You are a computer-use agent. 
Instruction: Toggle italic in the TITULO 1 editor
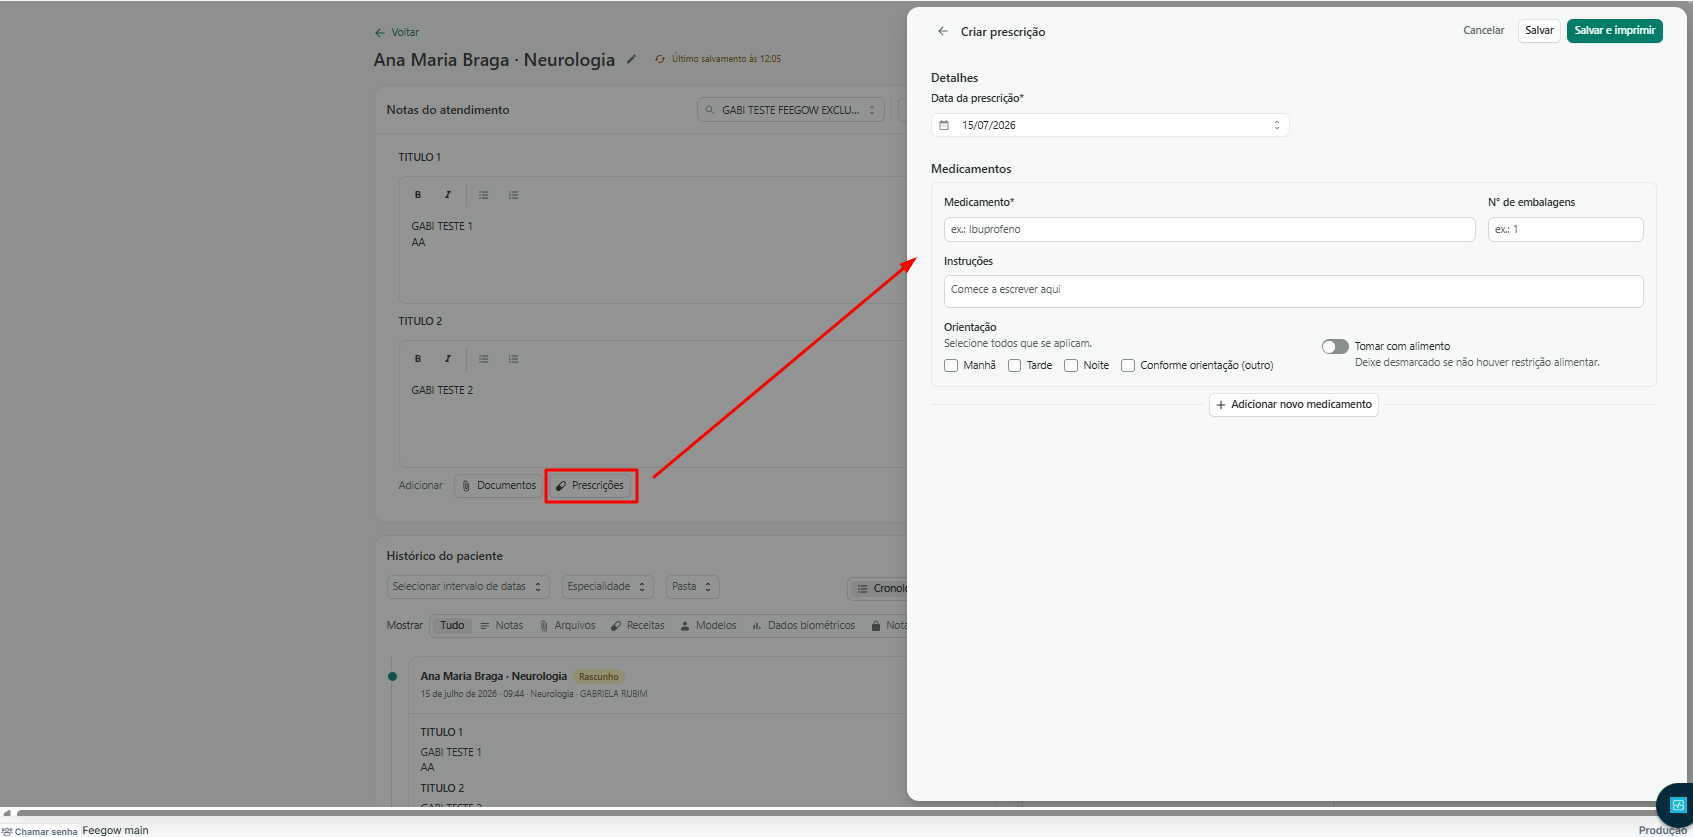(448, 195)
